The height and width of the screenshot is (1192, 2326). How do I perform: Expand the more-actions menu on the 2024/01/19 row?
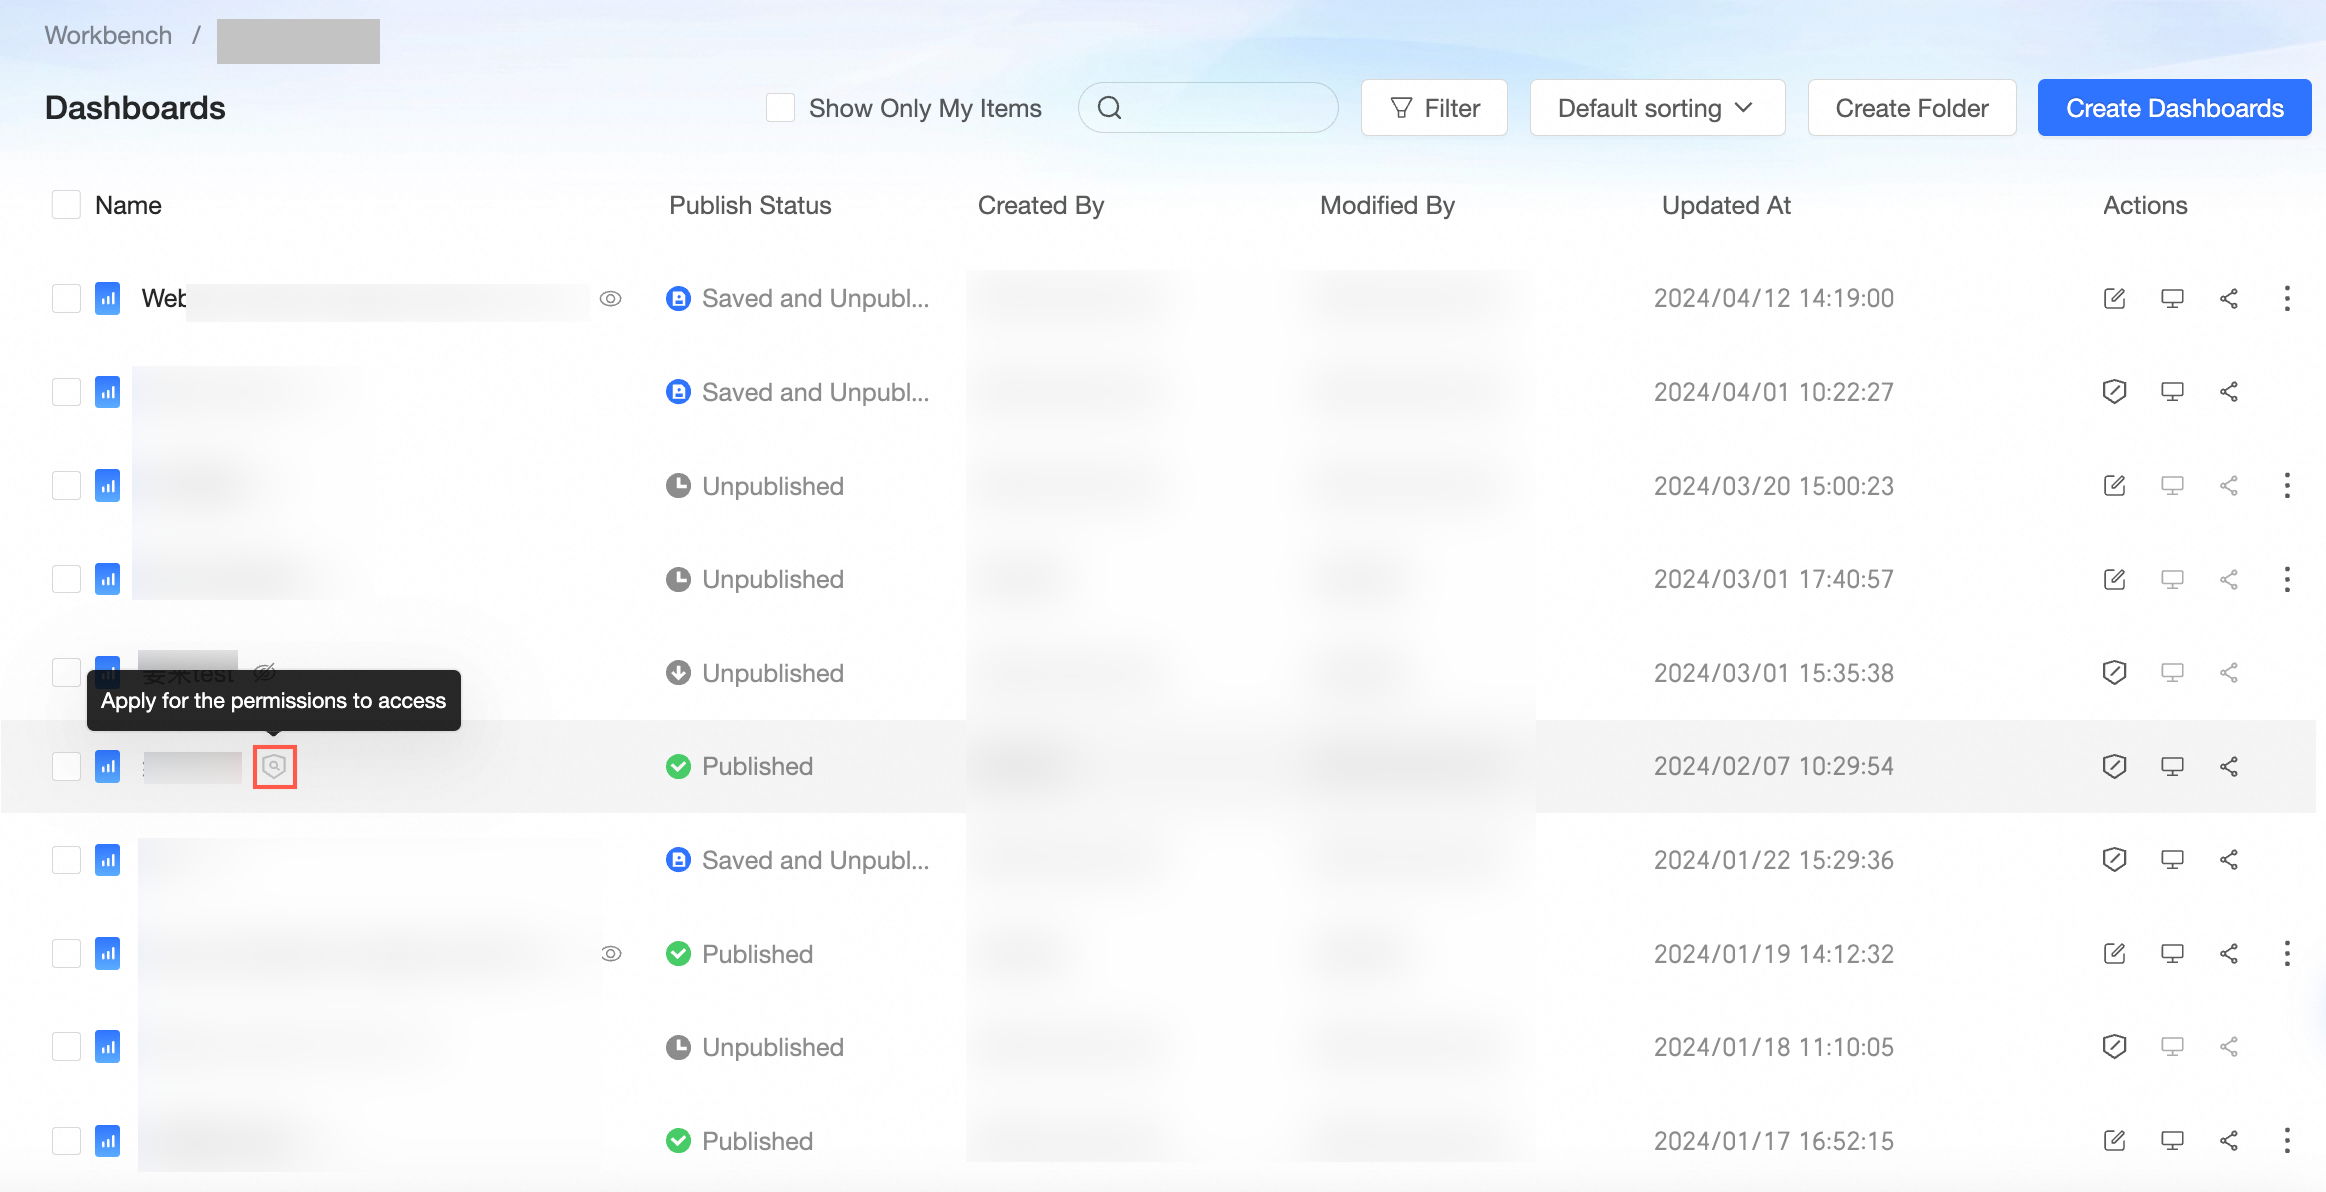(2287, 953)
